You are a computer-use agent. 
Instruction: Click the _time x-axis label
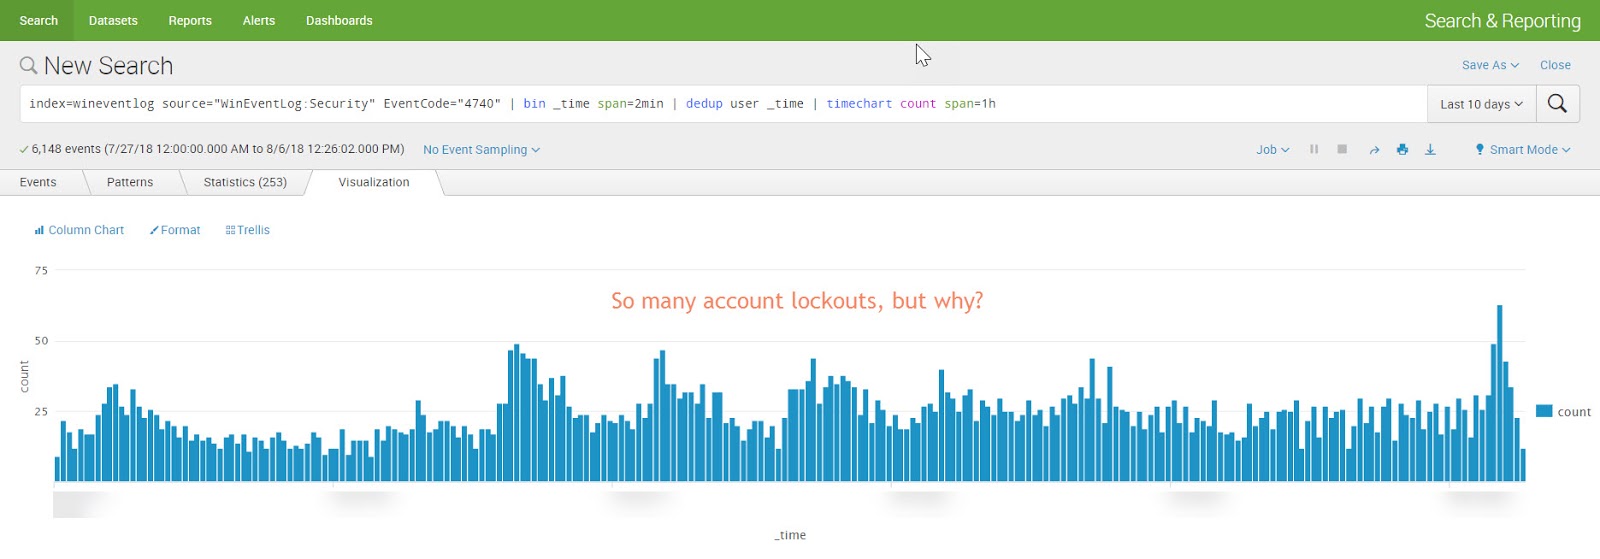(790, 535)
